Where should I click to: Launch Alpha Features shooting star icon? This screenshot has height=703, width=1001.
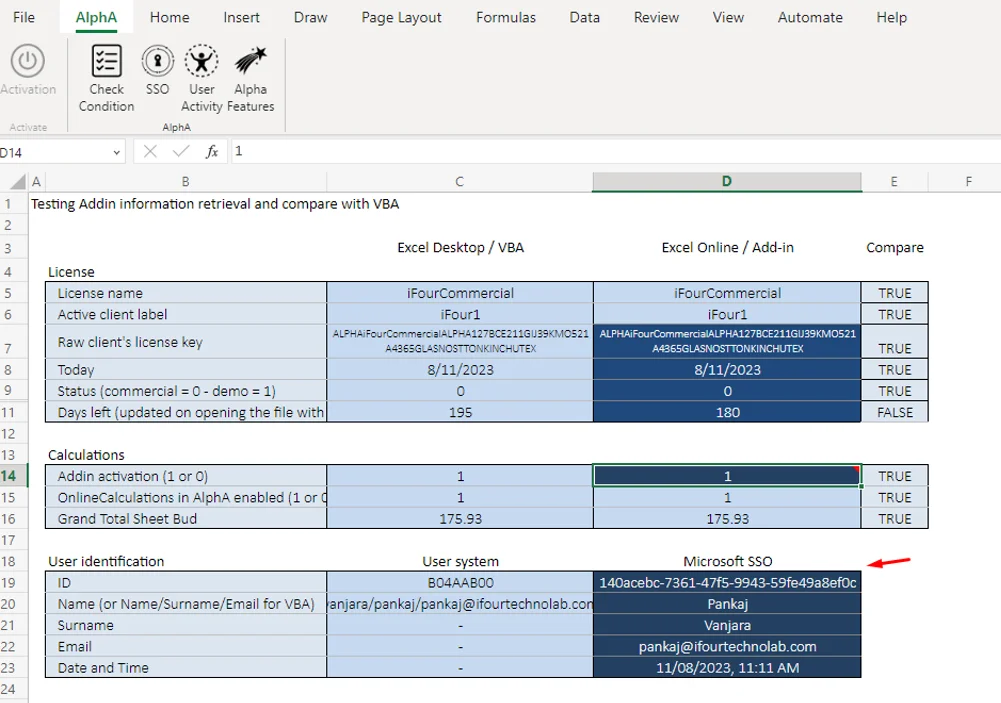click(x=250, y=79)
